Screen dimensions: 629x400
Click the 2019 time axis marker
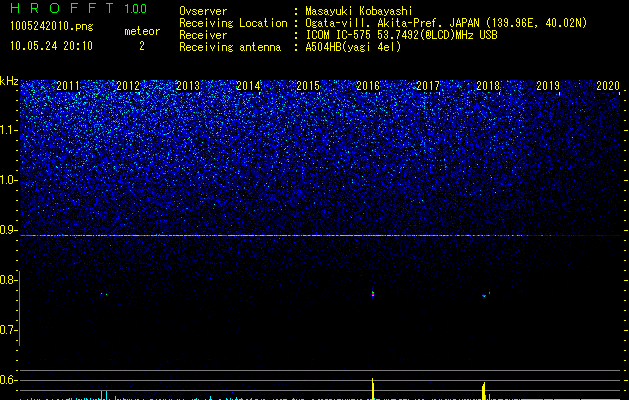point(548,86)
